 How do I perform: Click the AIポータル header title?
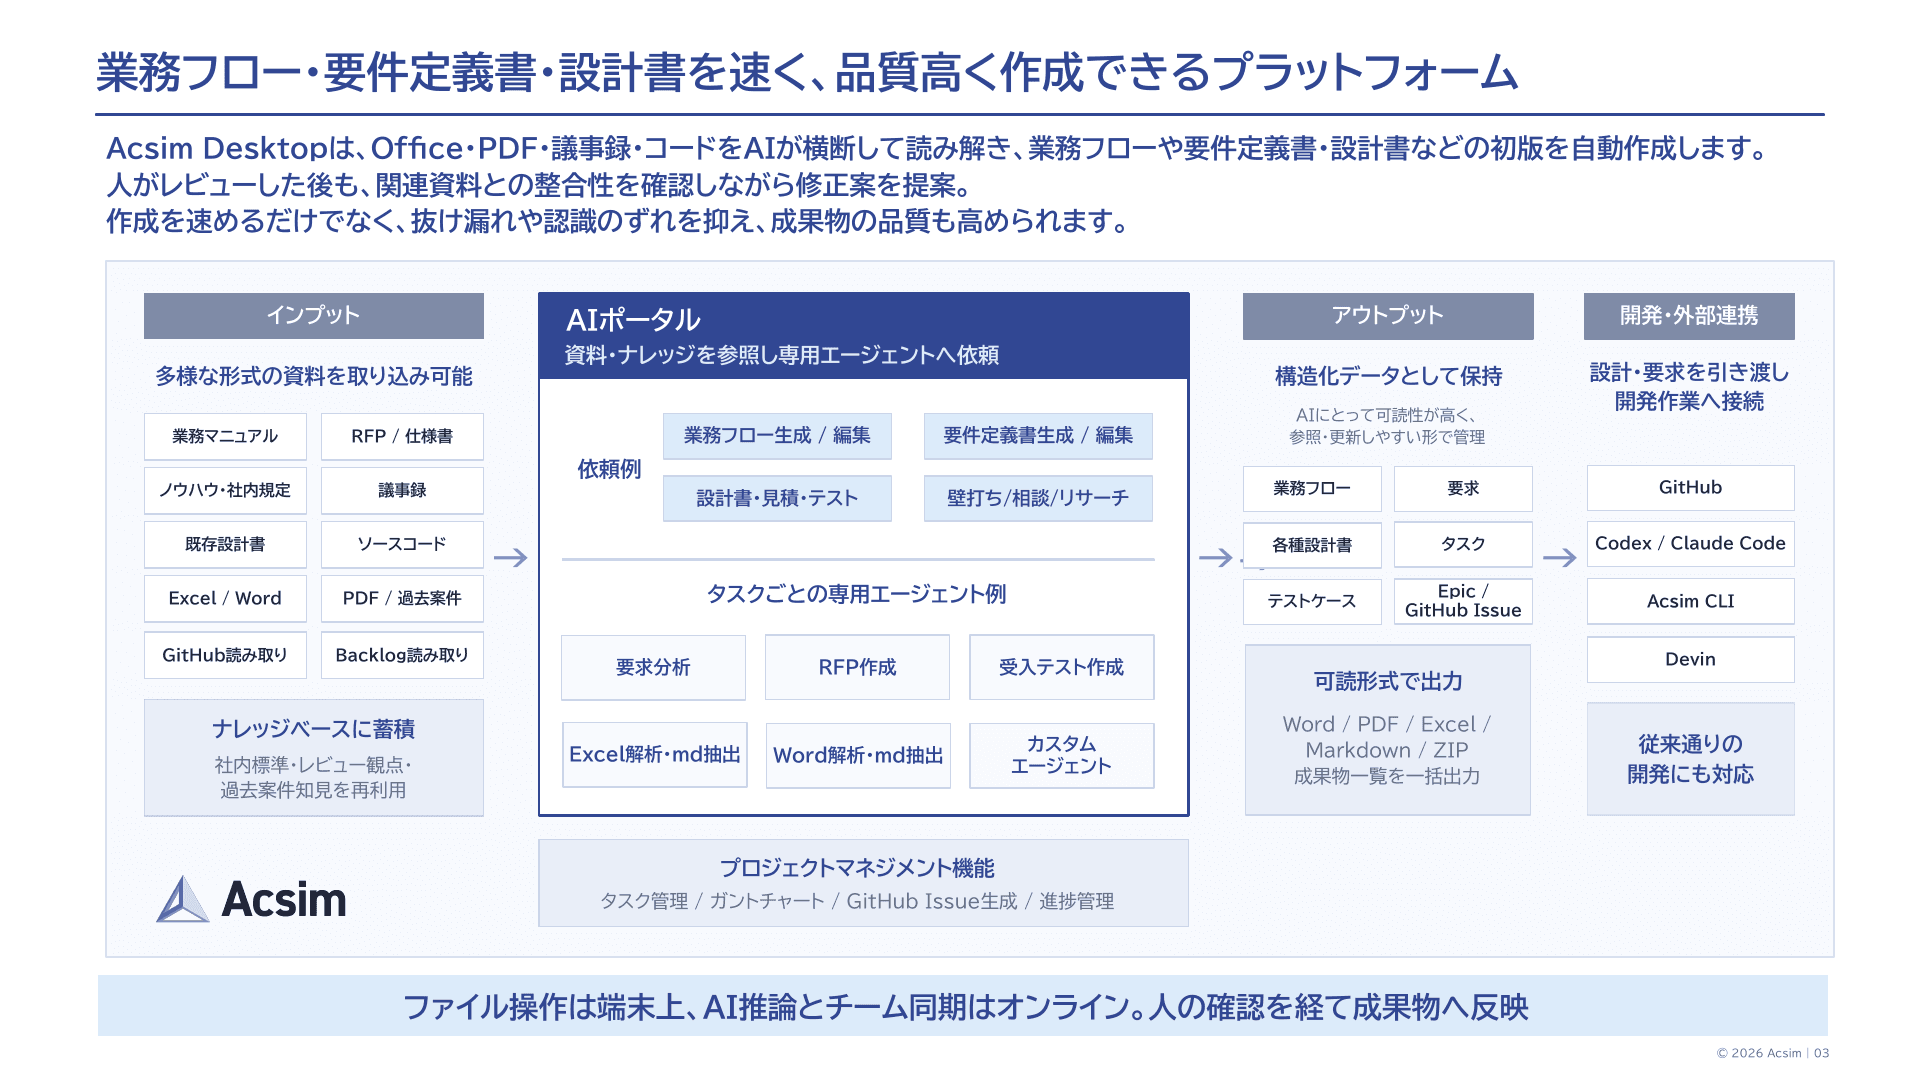[x=633, y=320]
